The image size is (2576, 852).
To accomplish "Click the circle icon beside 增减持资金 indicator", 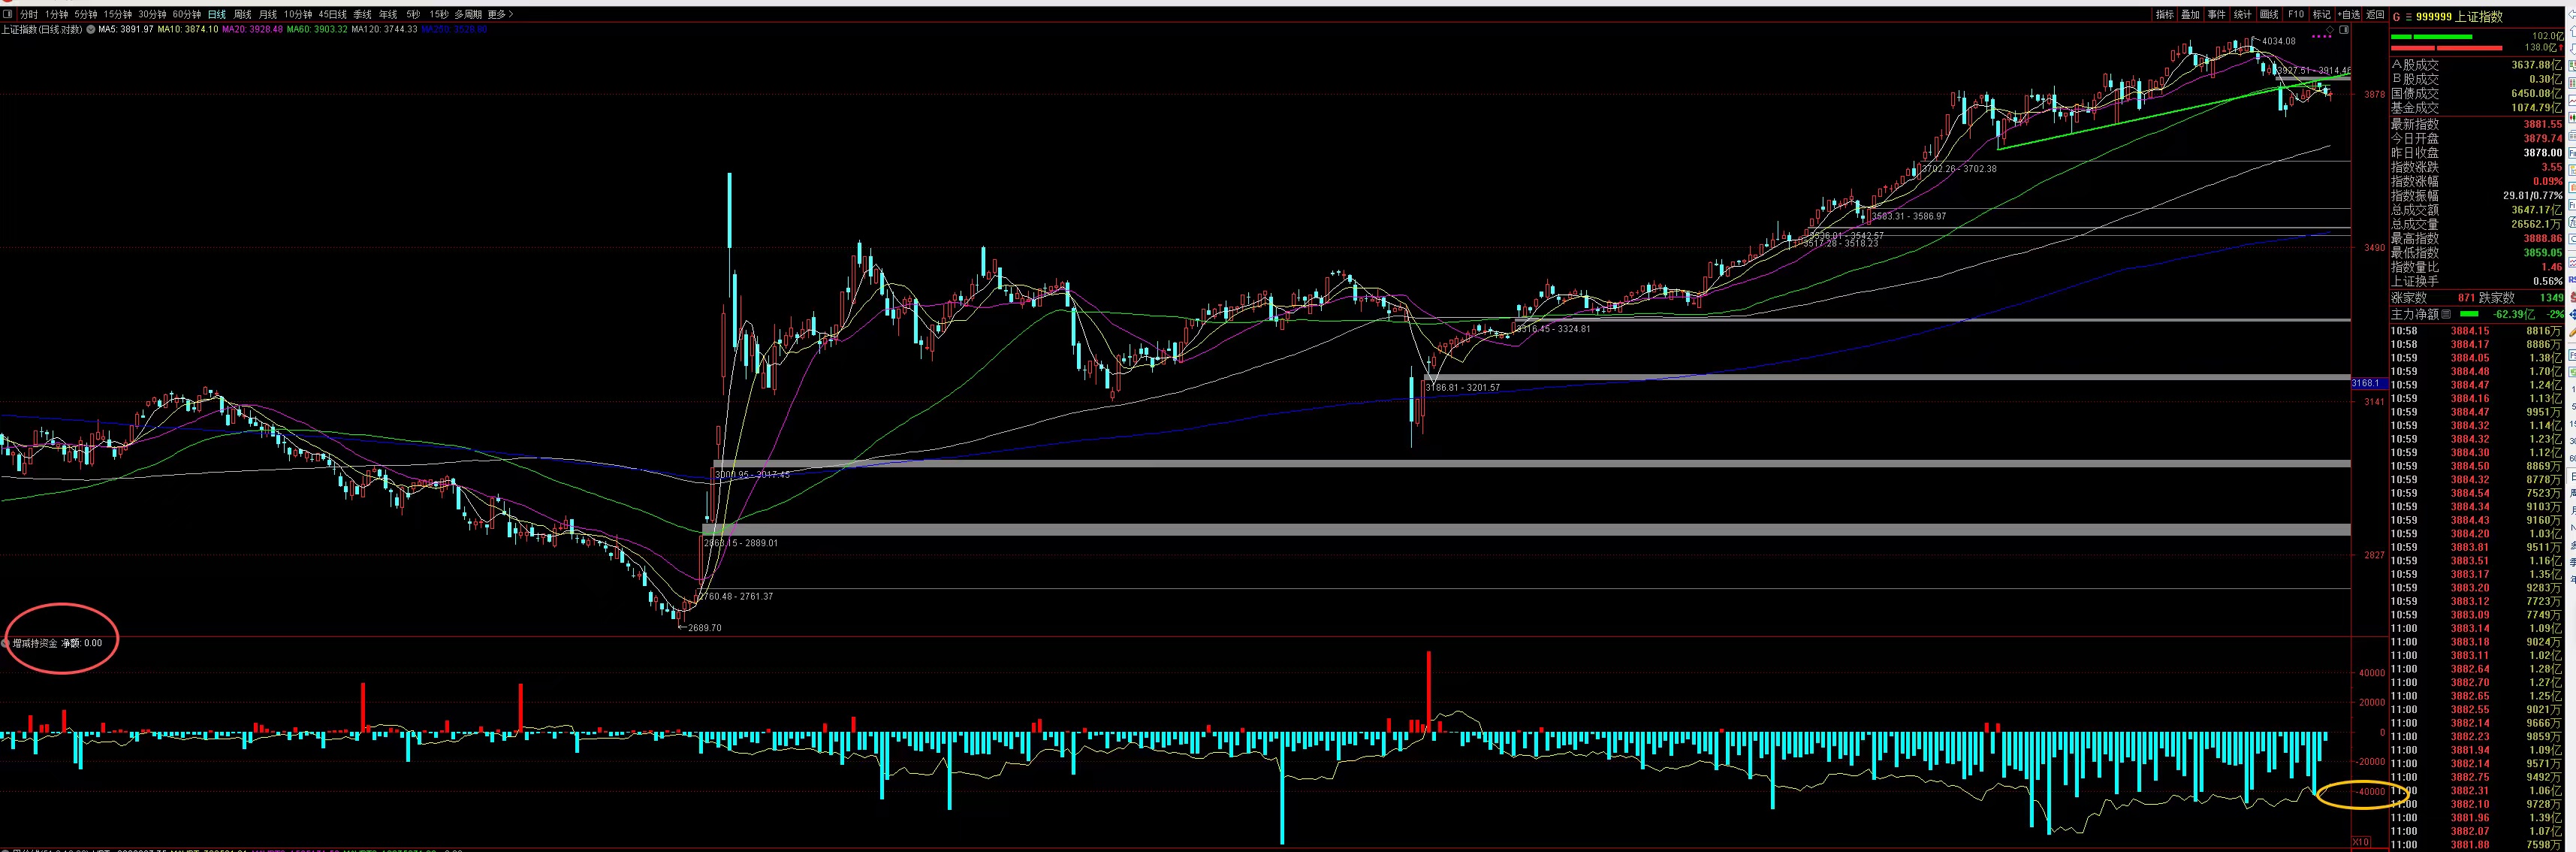I will (6, 643).
